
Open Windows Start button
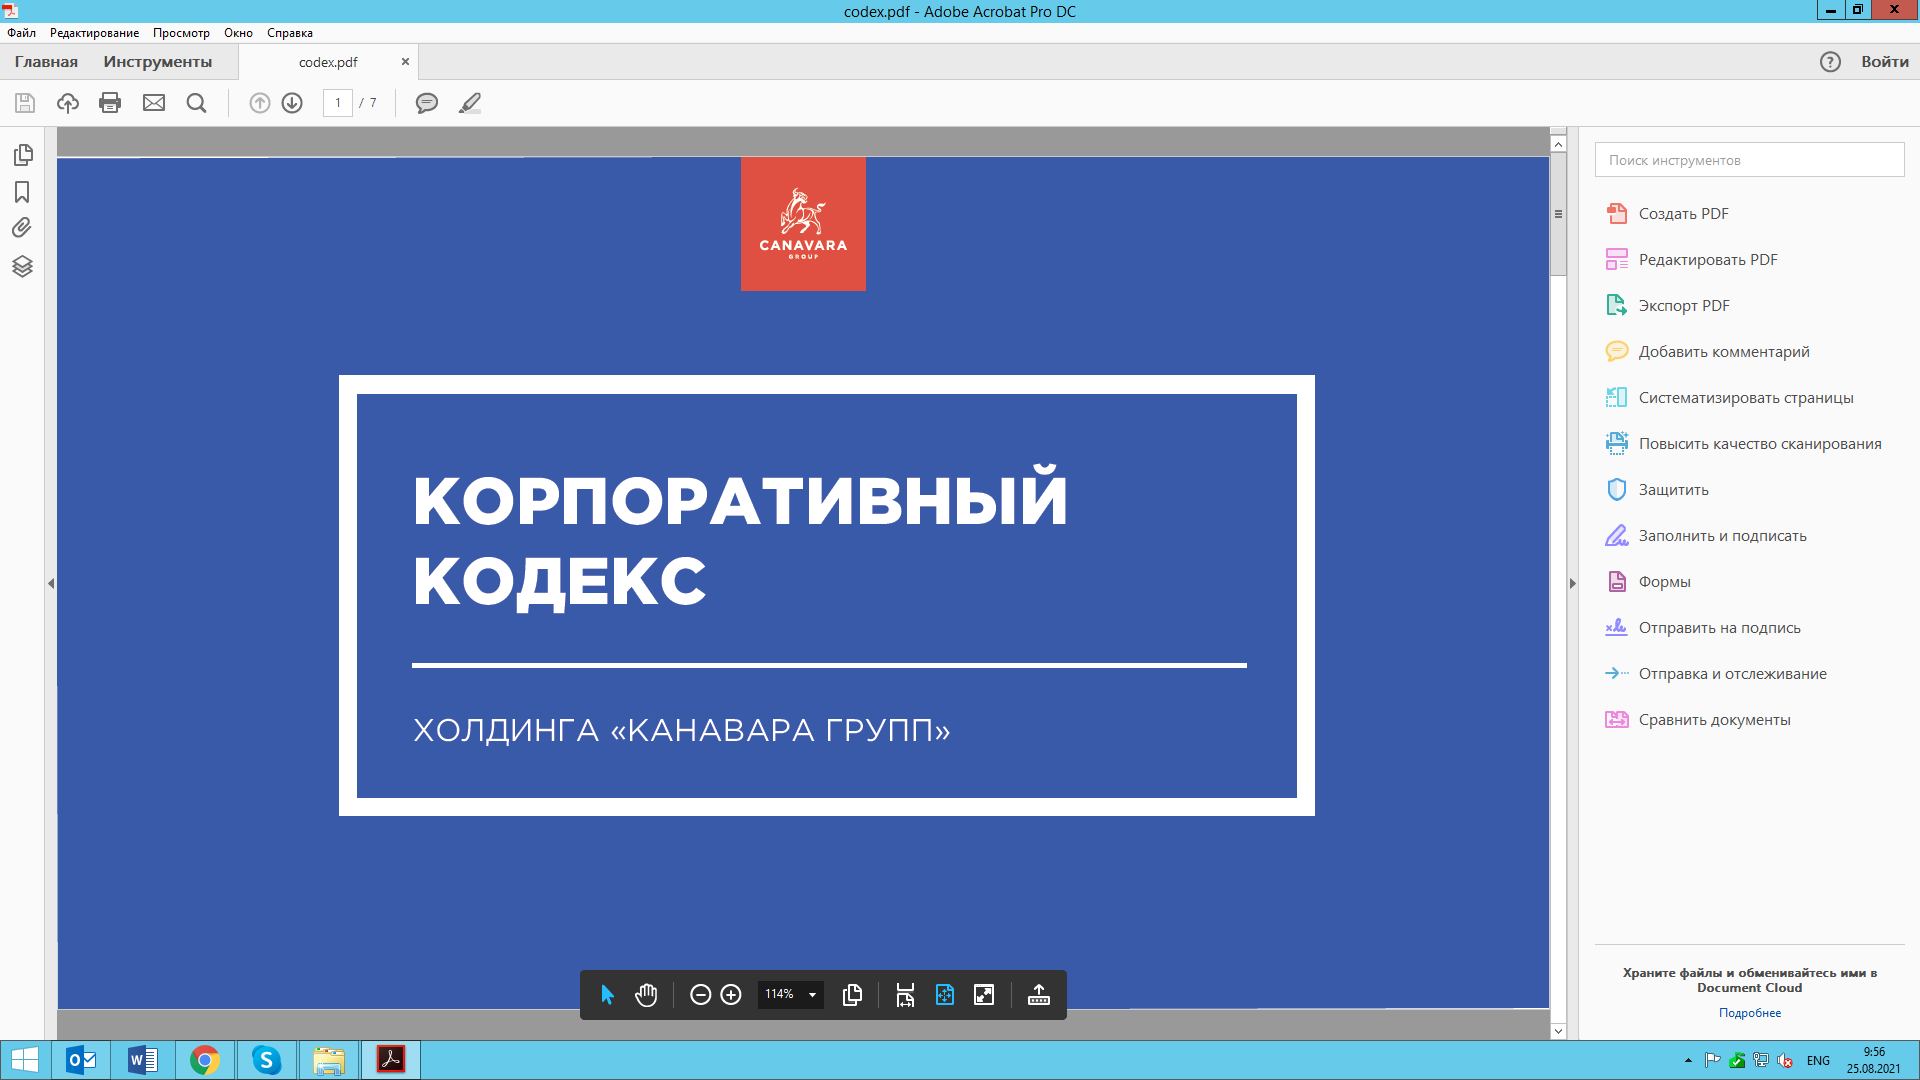coord(24,1060)
